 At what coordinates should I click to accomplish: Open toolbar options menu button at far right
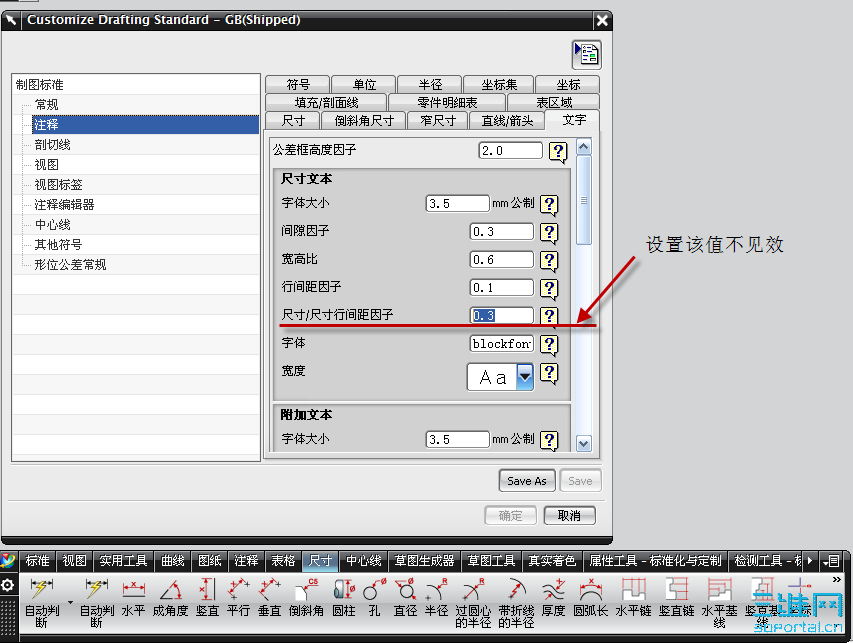[833, 560]
